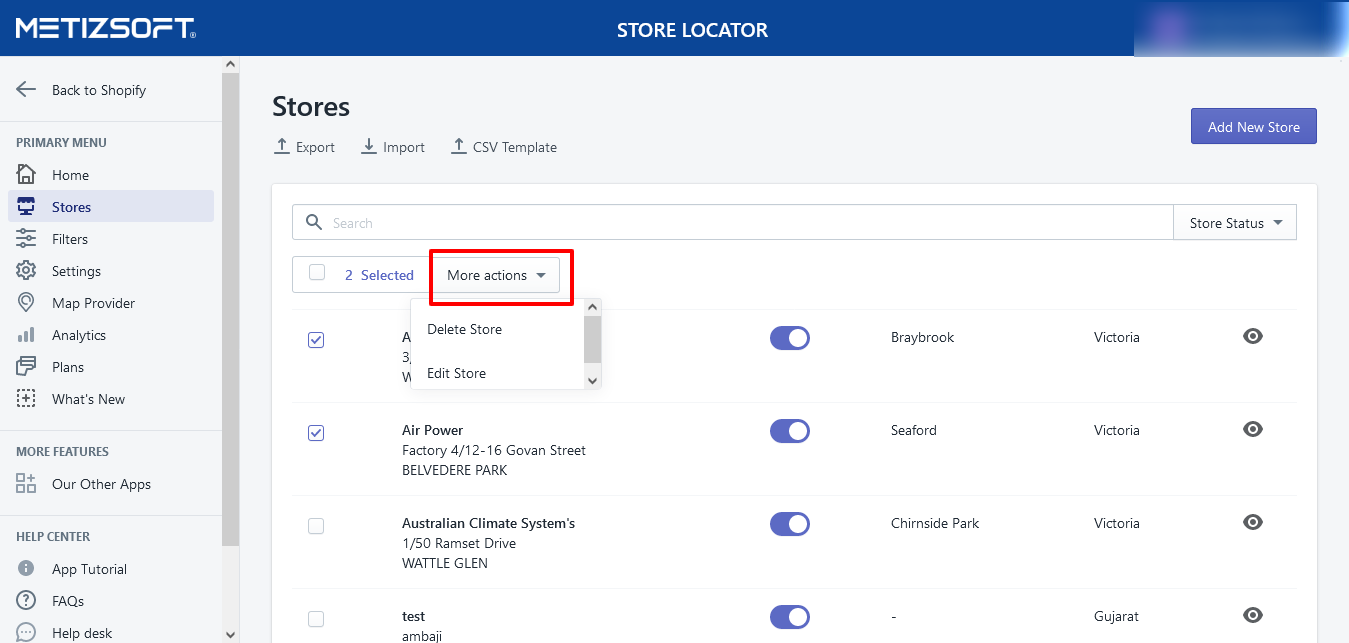Choose Delete Store from the menu
Screen dimensions: 1349x643
(x=465, y=329)
